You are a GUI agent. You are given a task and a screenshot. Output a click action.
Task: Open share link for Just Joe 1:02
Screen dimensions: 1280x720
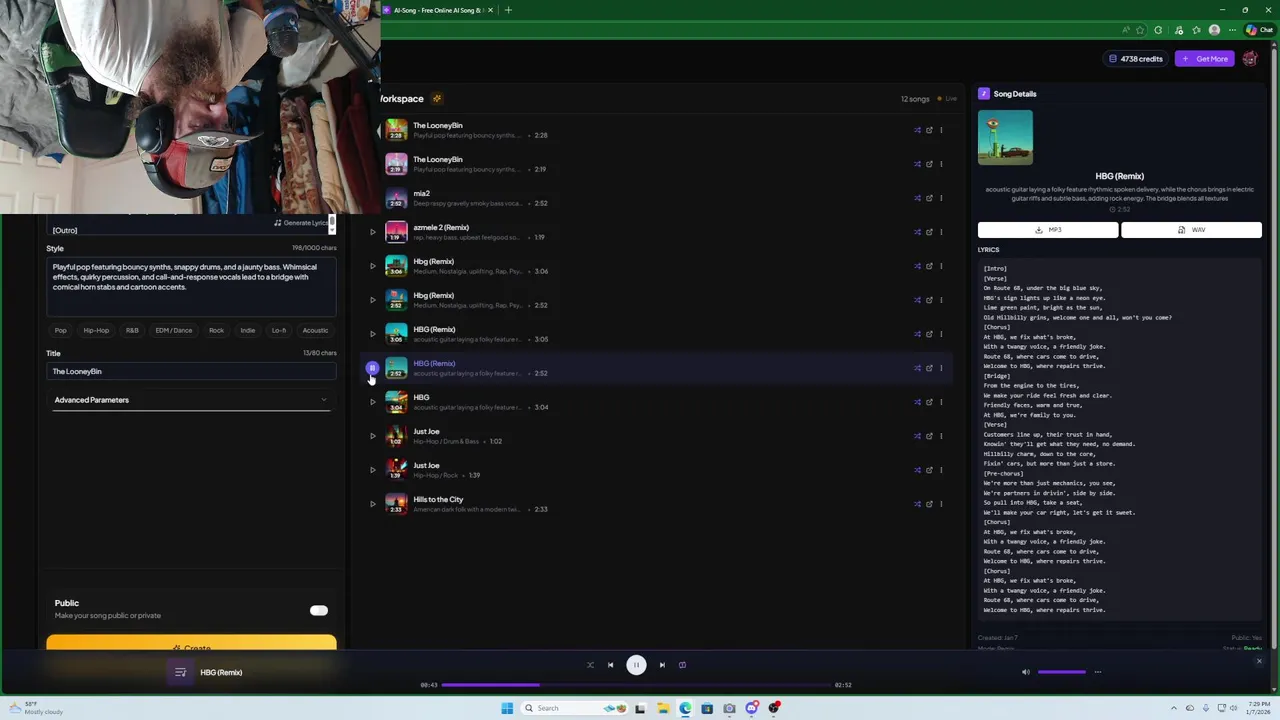[x=929, y=436]
